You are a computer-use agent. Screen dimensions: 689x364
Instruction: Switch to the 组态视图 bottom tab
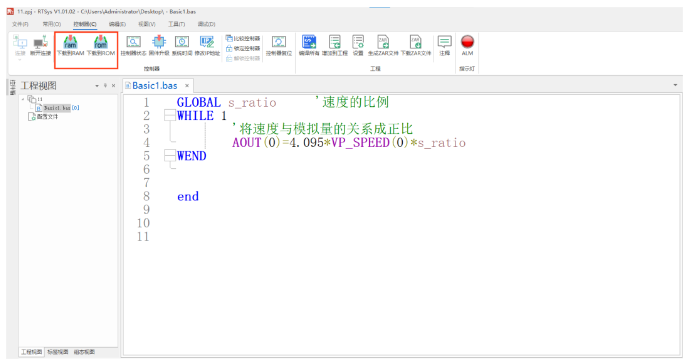coord(84,352)
